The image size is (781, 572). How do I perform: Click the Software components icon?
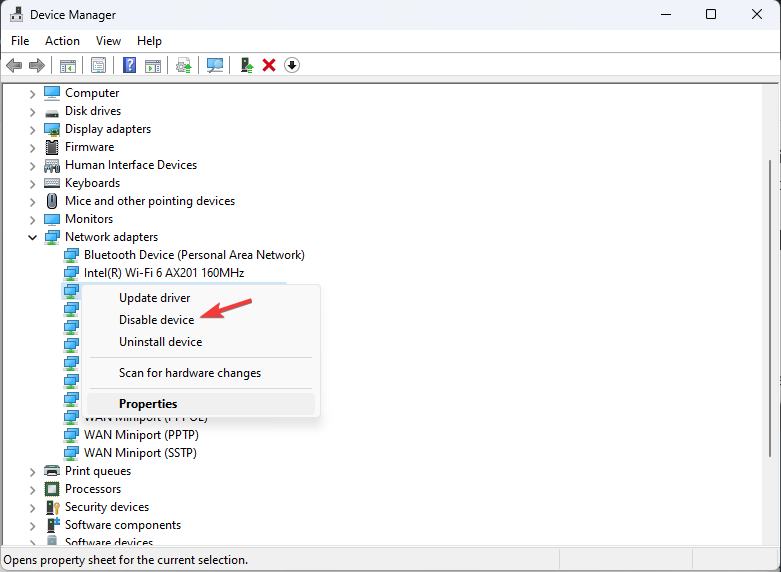point(52,525)
